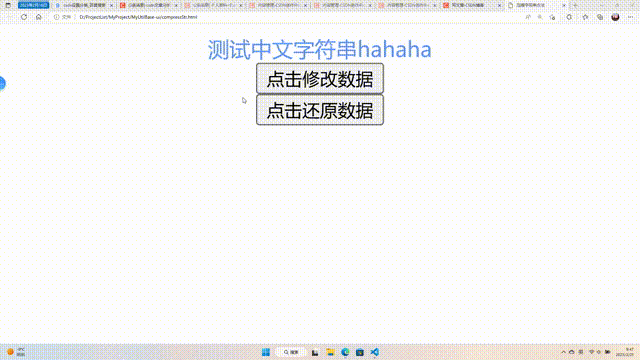
Task: Click the blue floating circle at left edge
Action: tap(2, 84)
